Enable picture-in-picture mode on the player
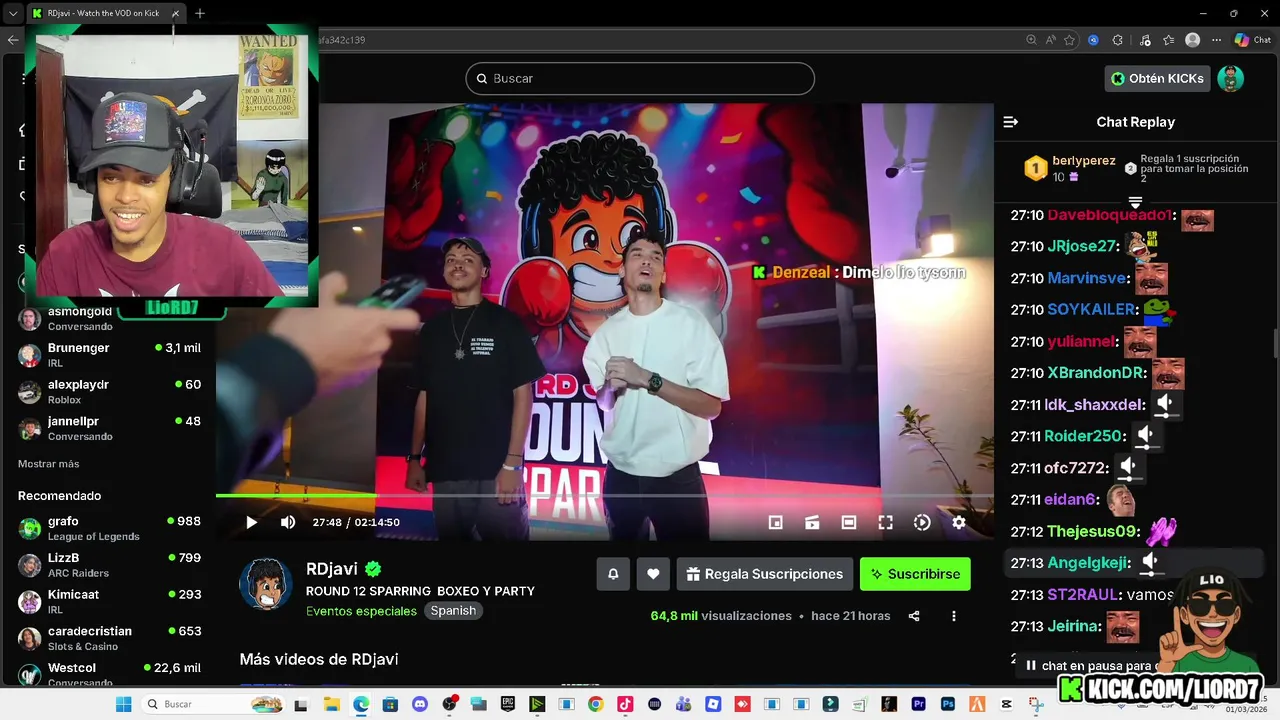Image resolution: width=1280 pixels, height=720 pixels. pos(775,522)
